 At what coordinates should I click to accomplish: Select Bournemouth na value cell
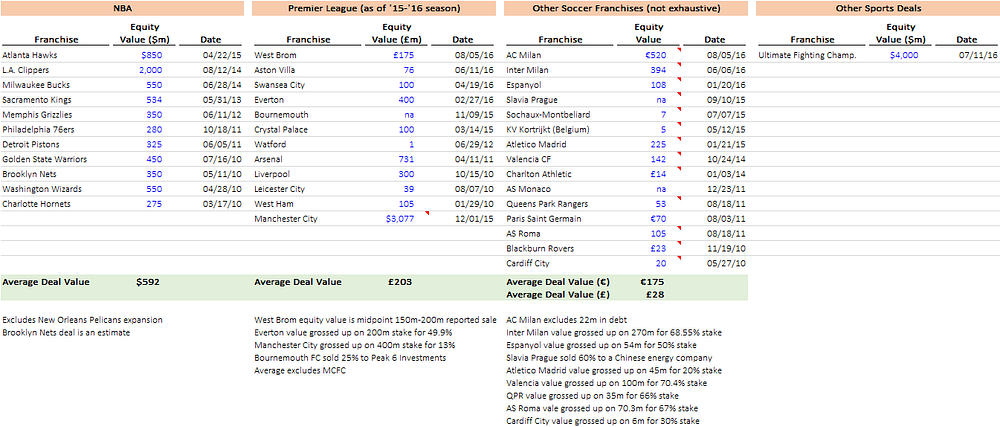(x=409, y=115)
